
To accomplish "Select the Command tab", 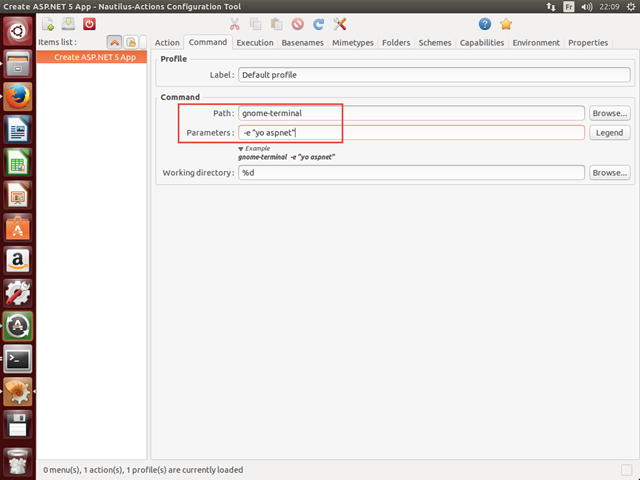I will [208, 42].
